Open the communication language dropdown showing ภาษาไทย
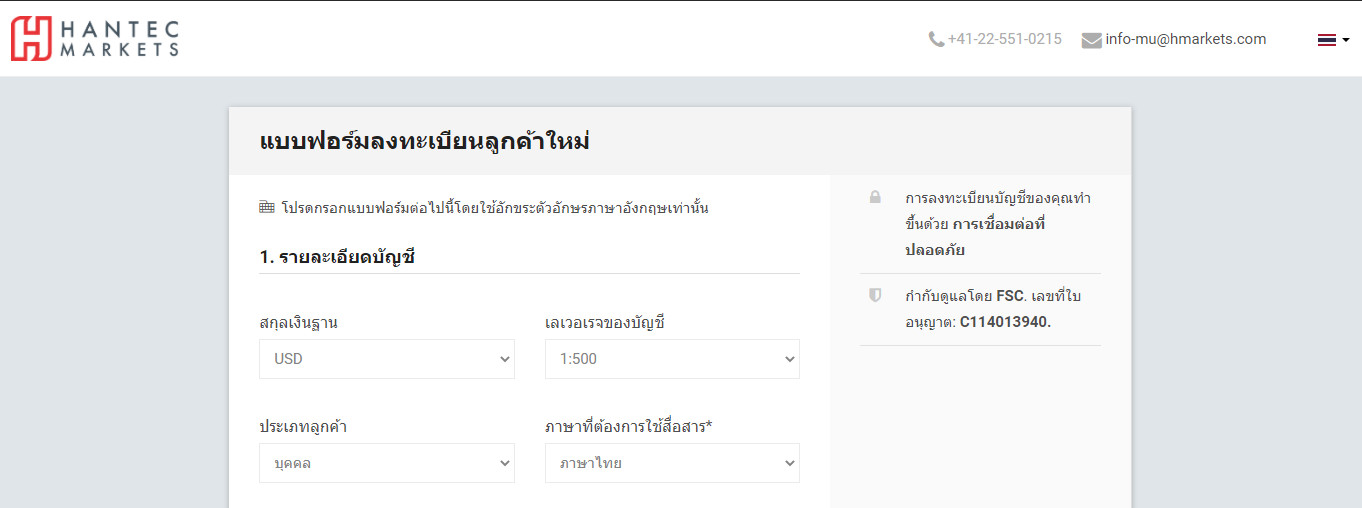Viewport: 1362px width, 508px height. (x=672, y=463)
